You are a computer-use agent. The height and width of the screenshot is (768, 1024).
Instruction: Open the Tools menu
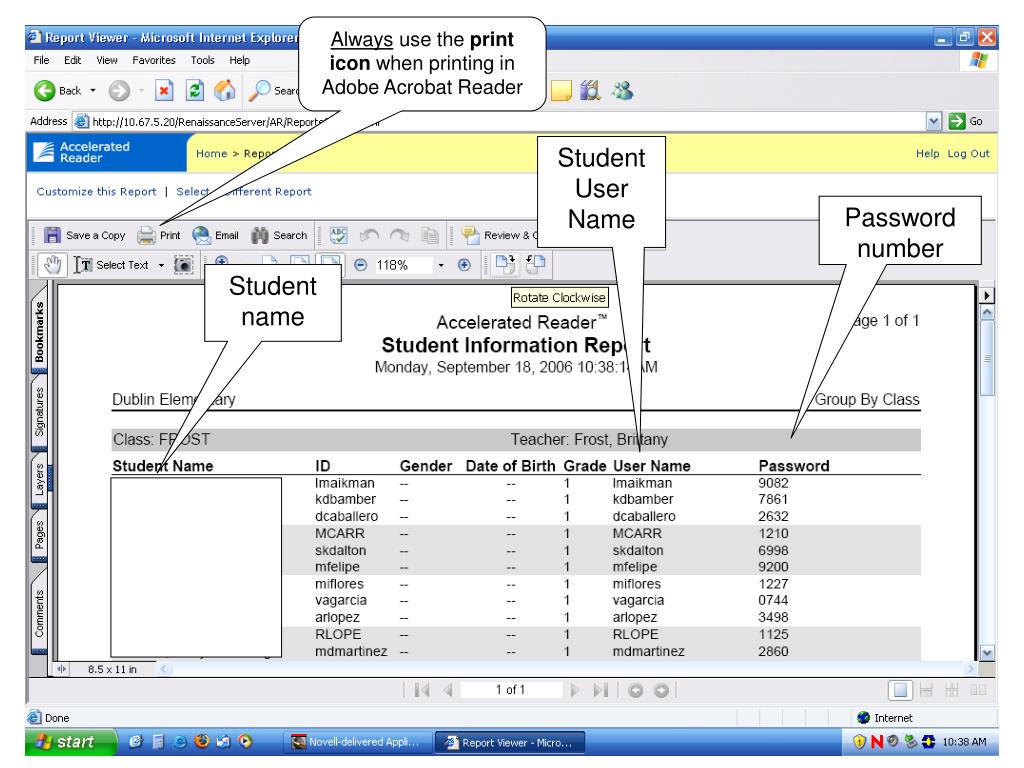[202, 60]
